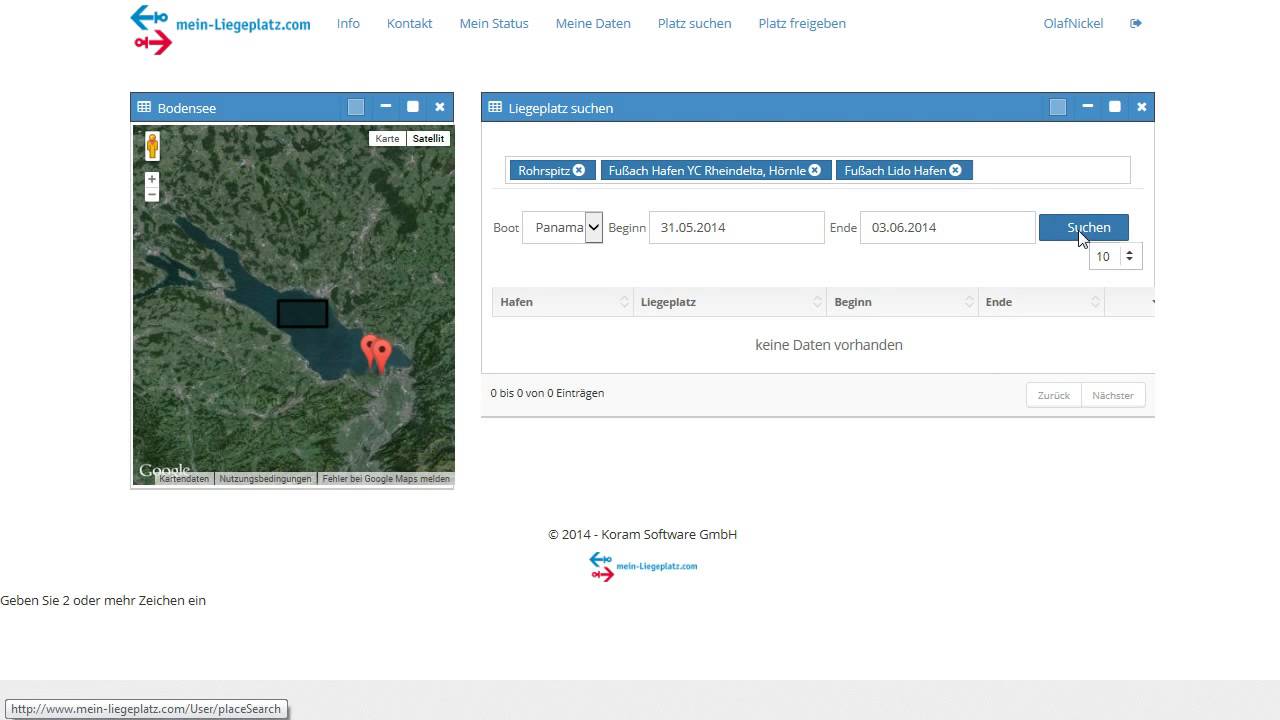This screenshot has width=1280, height=720.
Task: Remove the Fußach Lido Hafen tag
Action: (x=955, y=170)
